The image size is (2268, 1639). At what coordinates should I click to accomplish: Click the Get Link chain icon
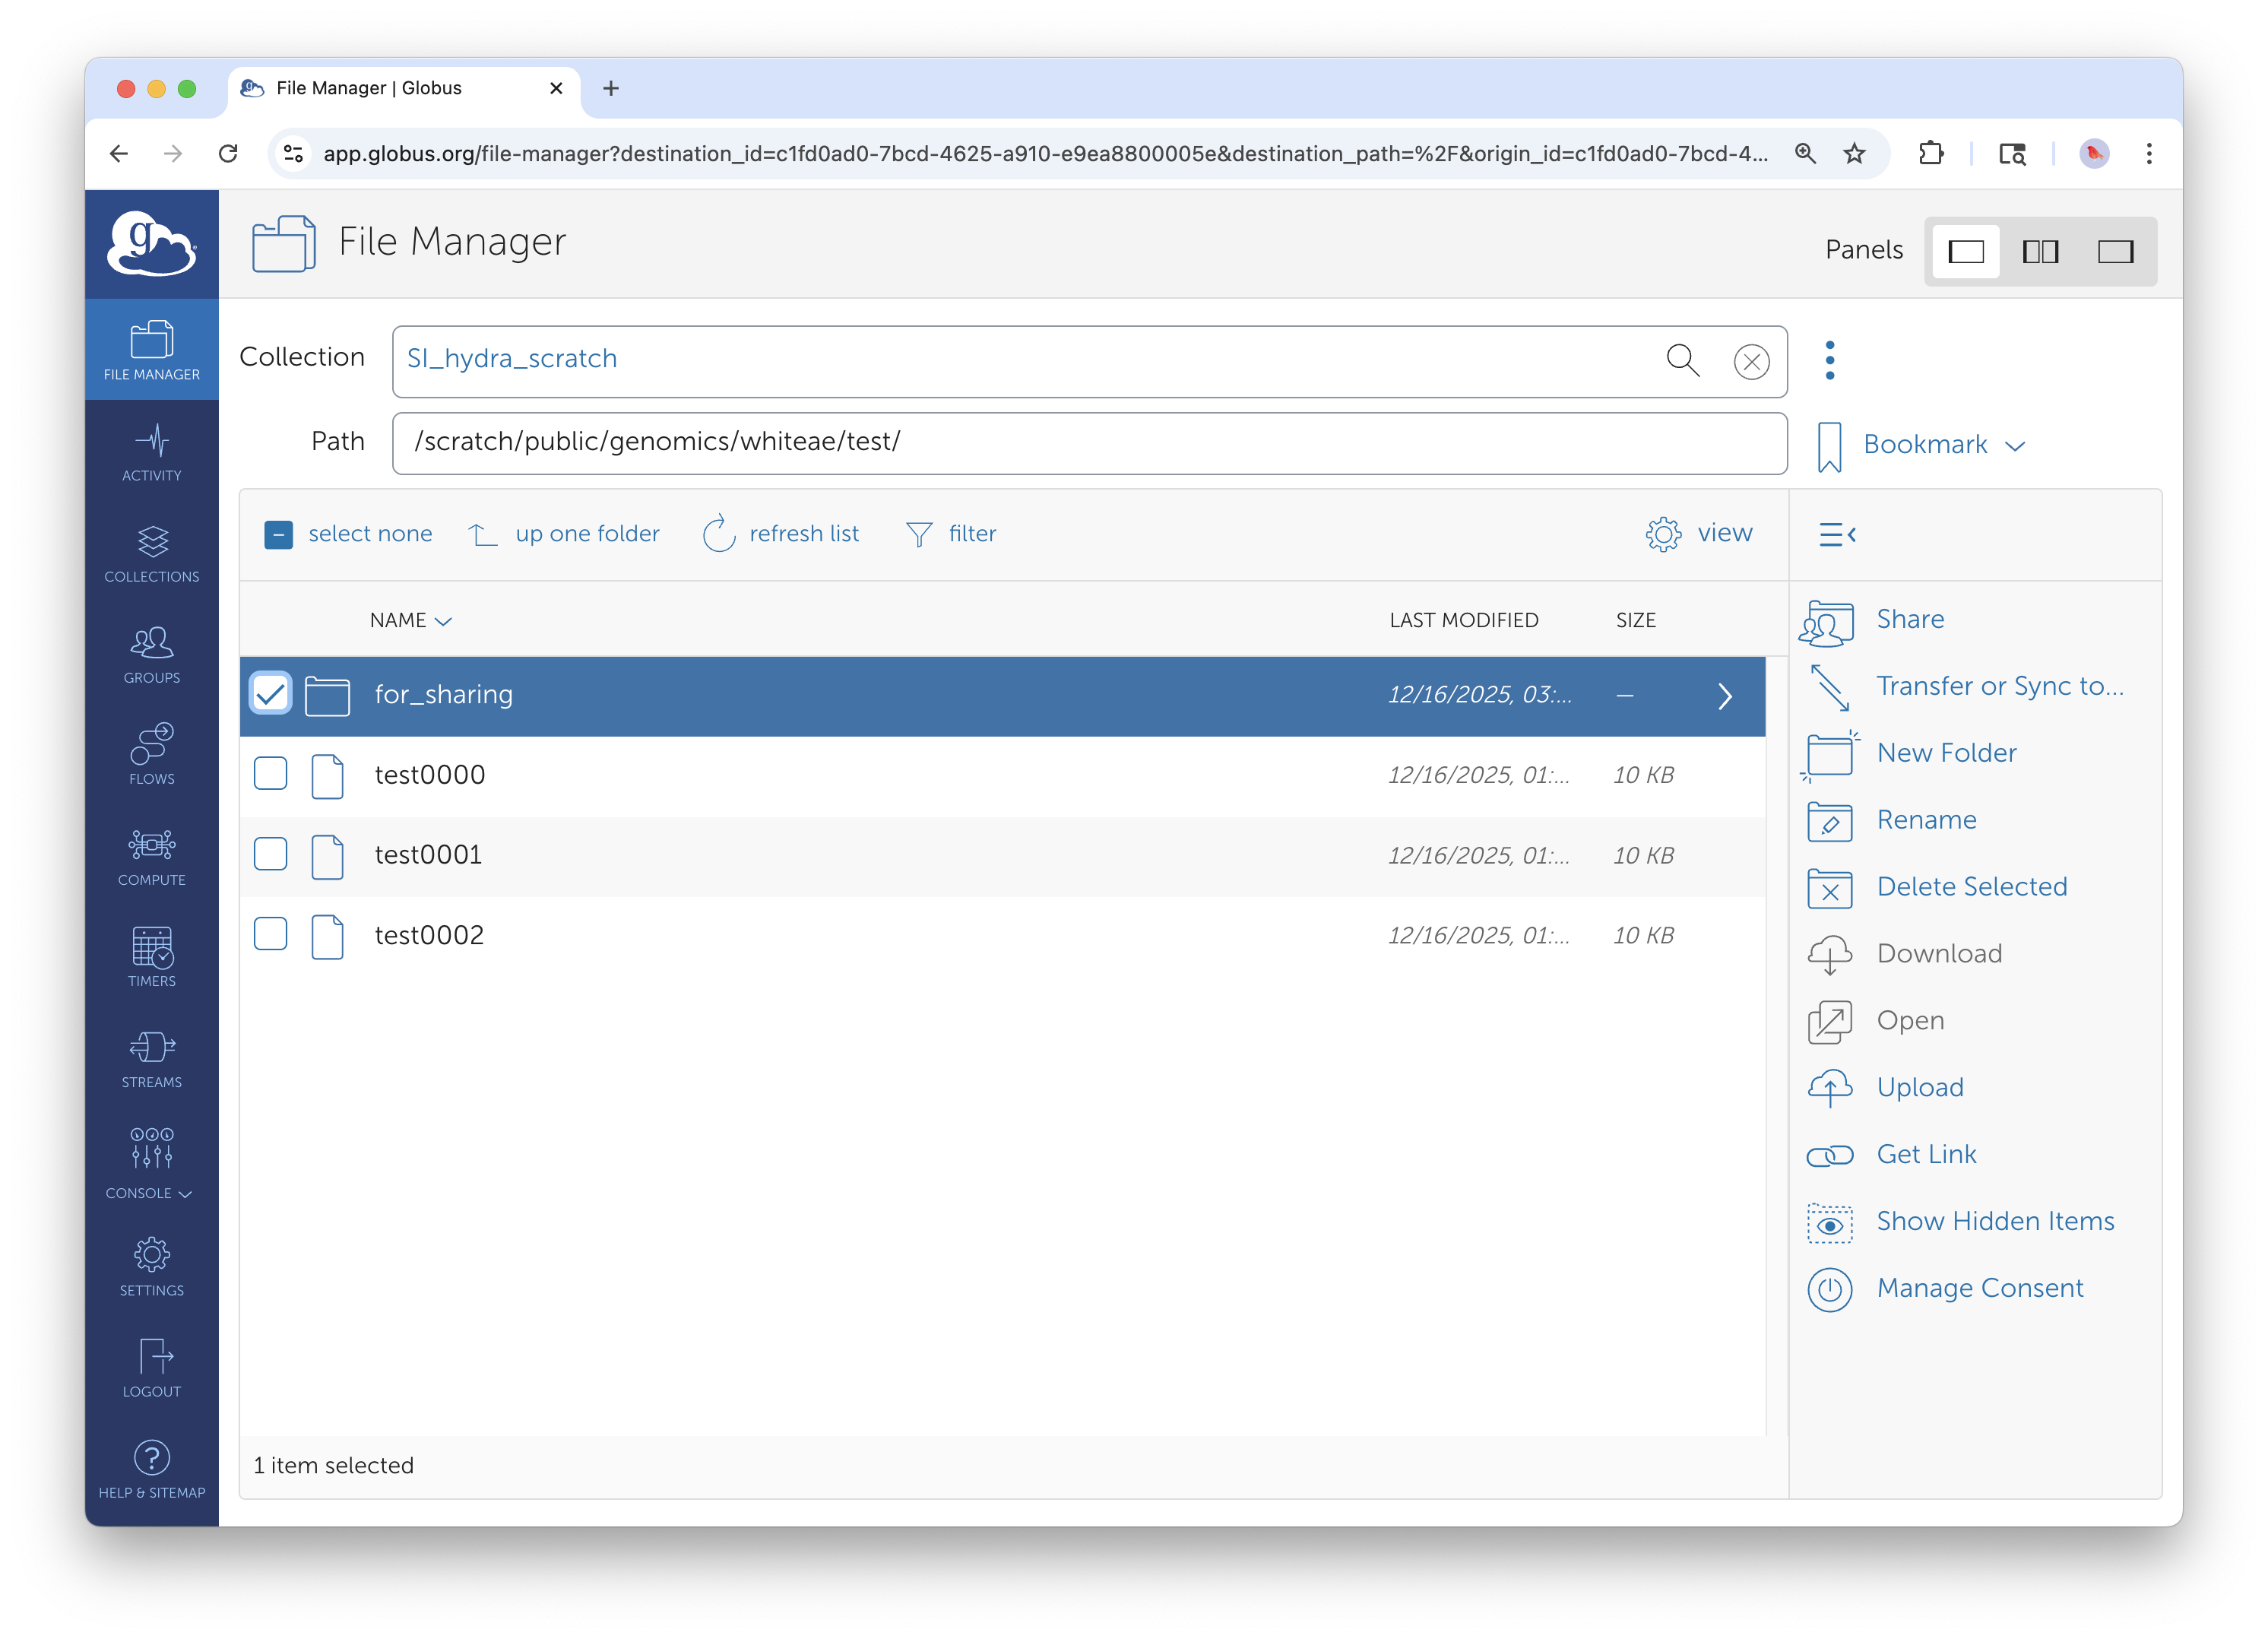coord(1829,1155)
